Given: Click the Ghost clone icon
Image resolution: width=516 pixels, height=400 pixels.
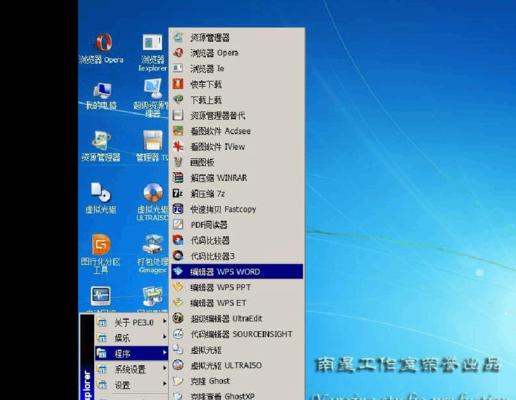Looking at the screenshot, I should coord(178,381).
